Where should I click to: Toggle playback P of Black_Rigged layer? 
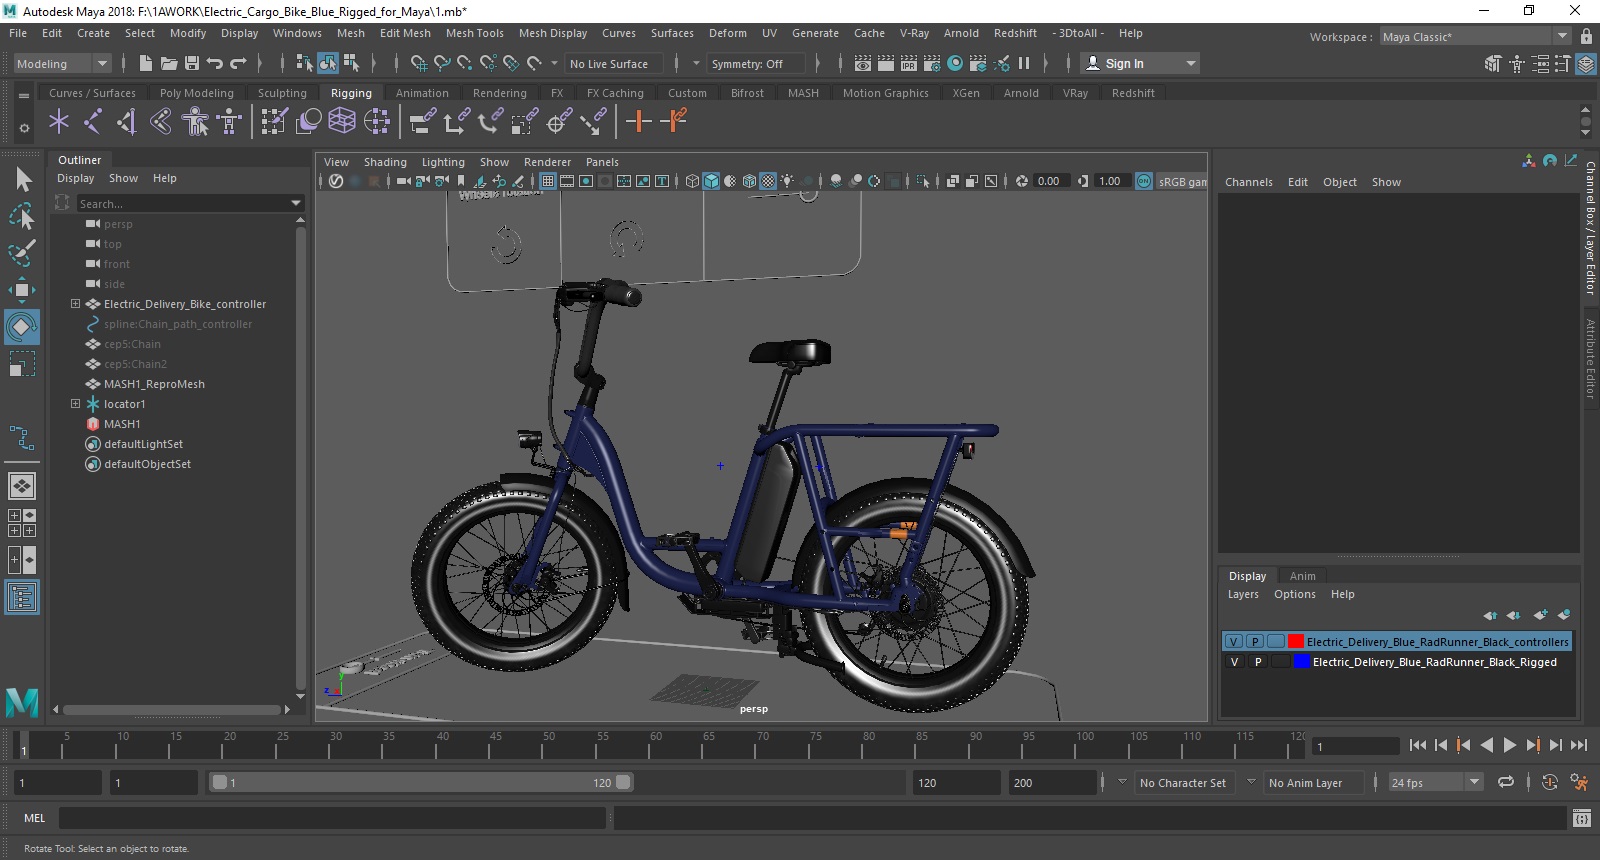(1257, 662)
